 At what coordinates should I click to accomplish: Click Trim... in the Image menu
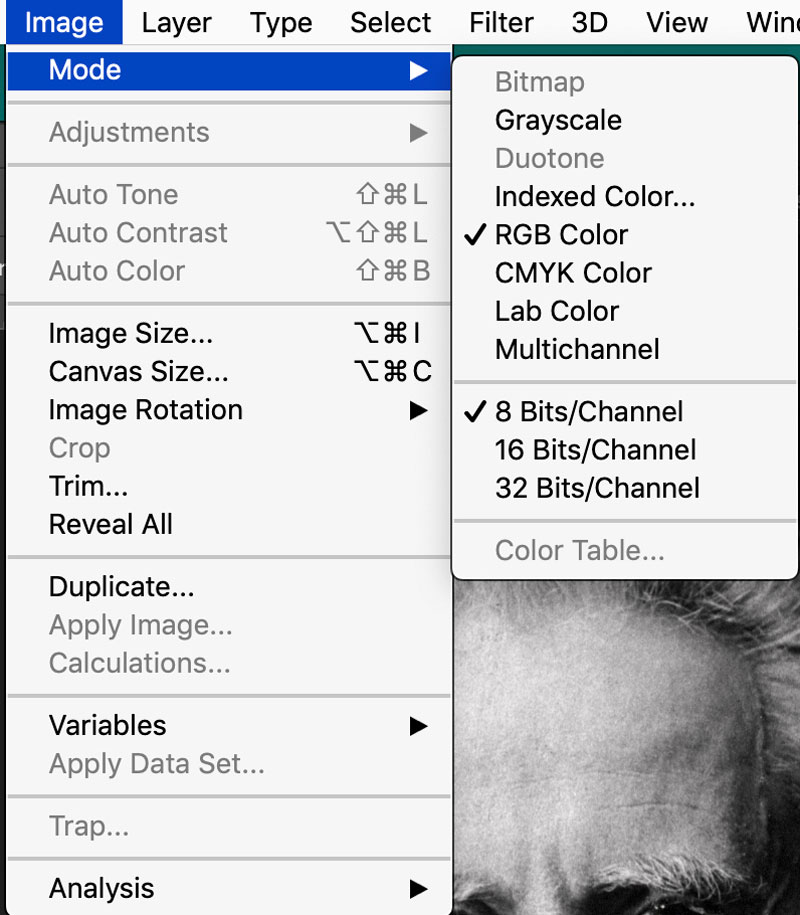pos(88,486)
